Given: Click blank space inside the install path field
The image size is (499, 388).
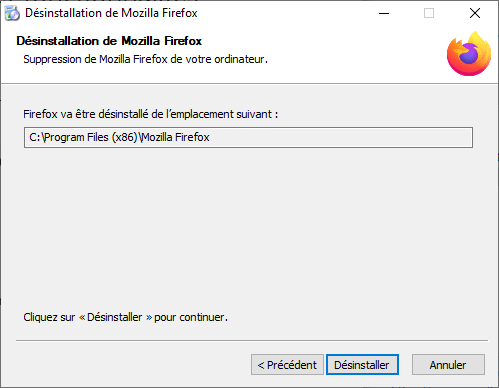Looking at the screenshot, I should [340, 137].
